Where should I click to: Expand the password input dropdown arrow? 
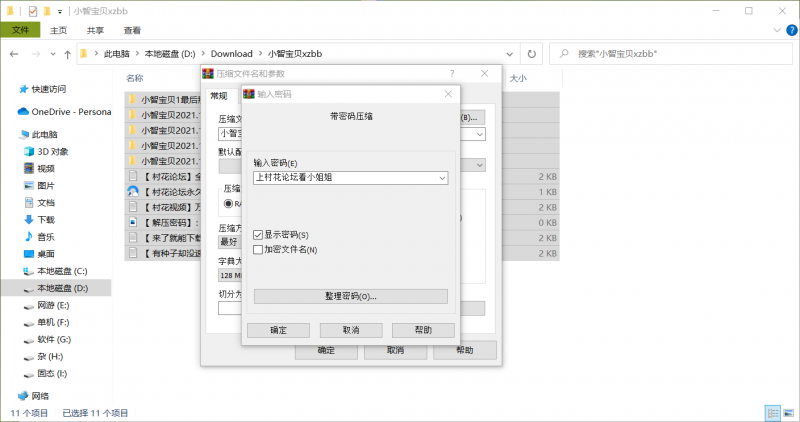click(442, 177)
